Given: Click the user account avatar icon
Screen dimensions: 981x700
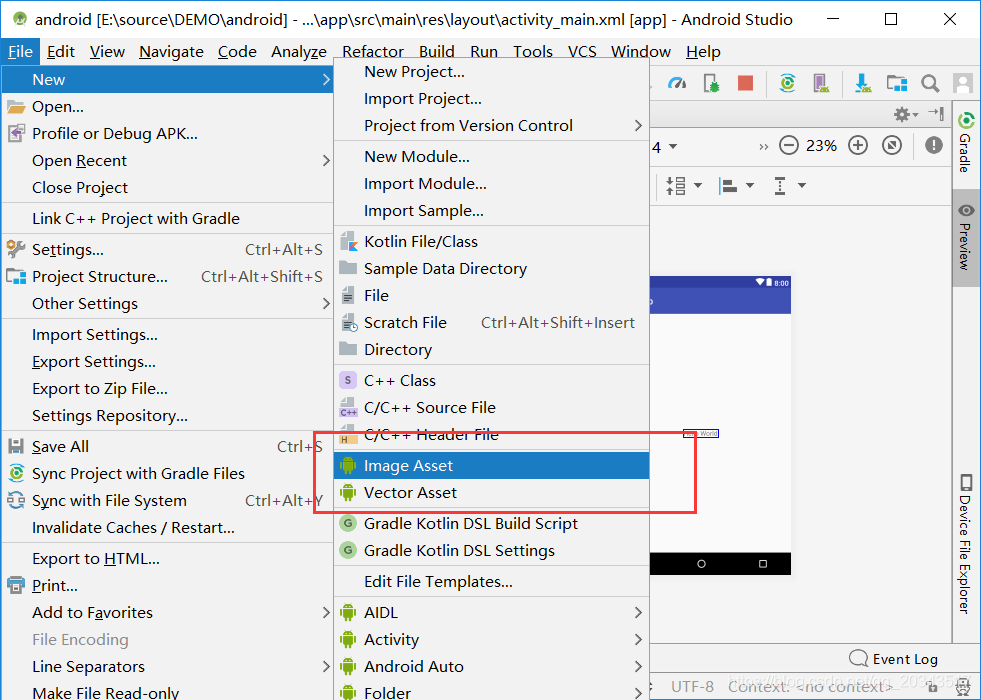Looking at the screenshot, I should click(962, 83).
